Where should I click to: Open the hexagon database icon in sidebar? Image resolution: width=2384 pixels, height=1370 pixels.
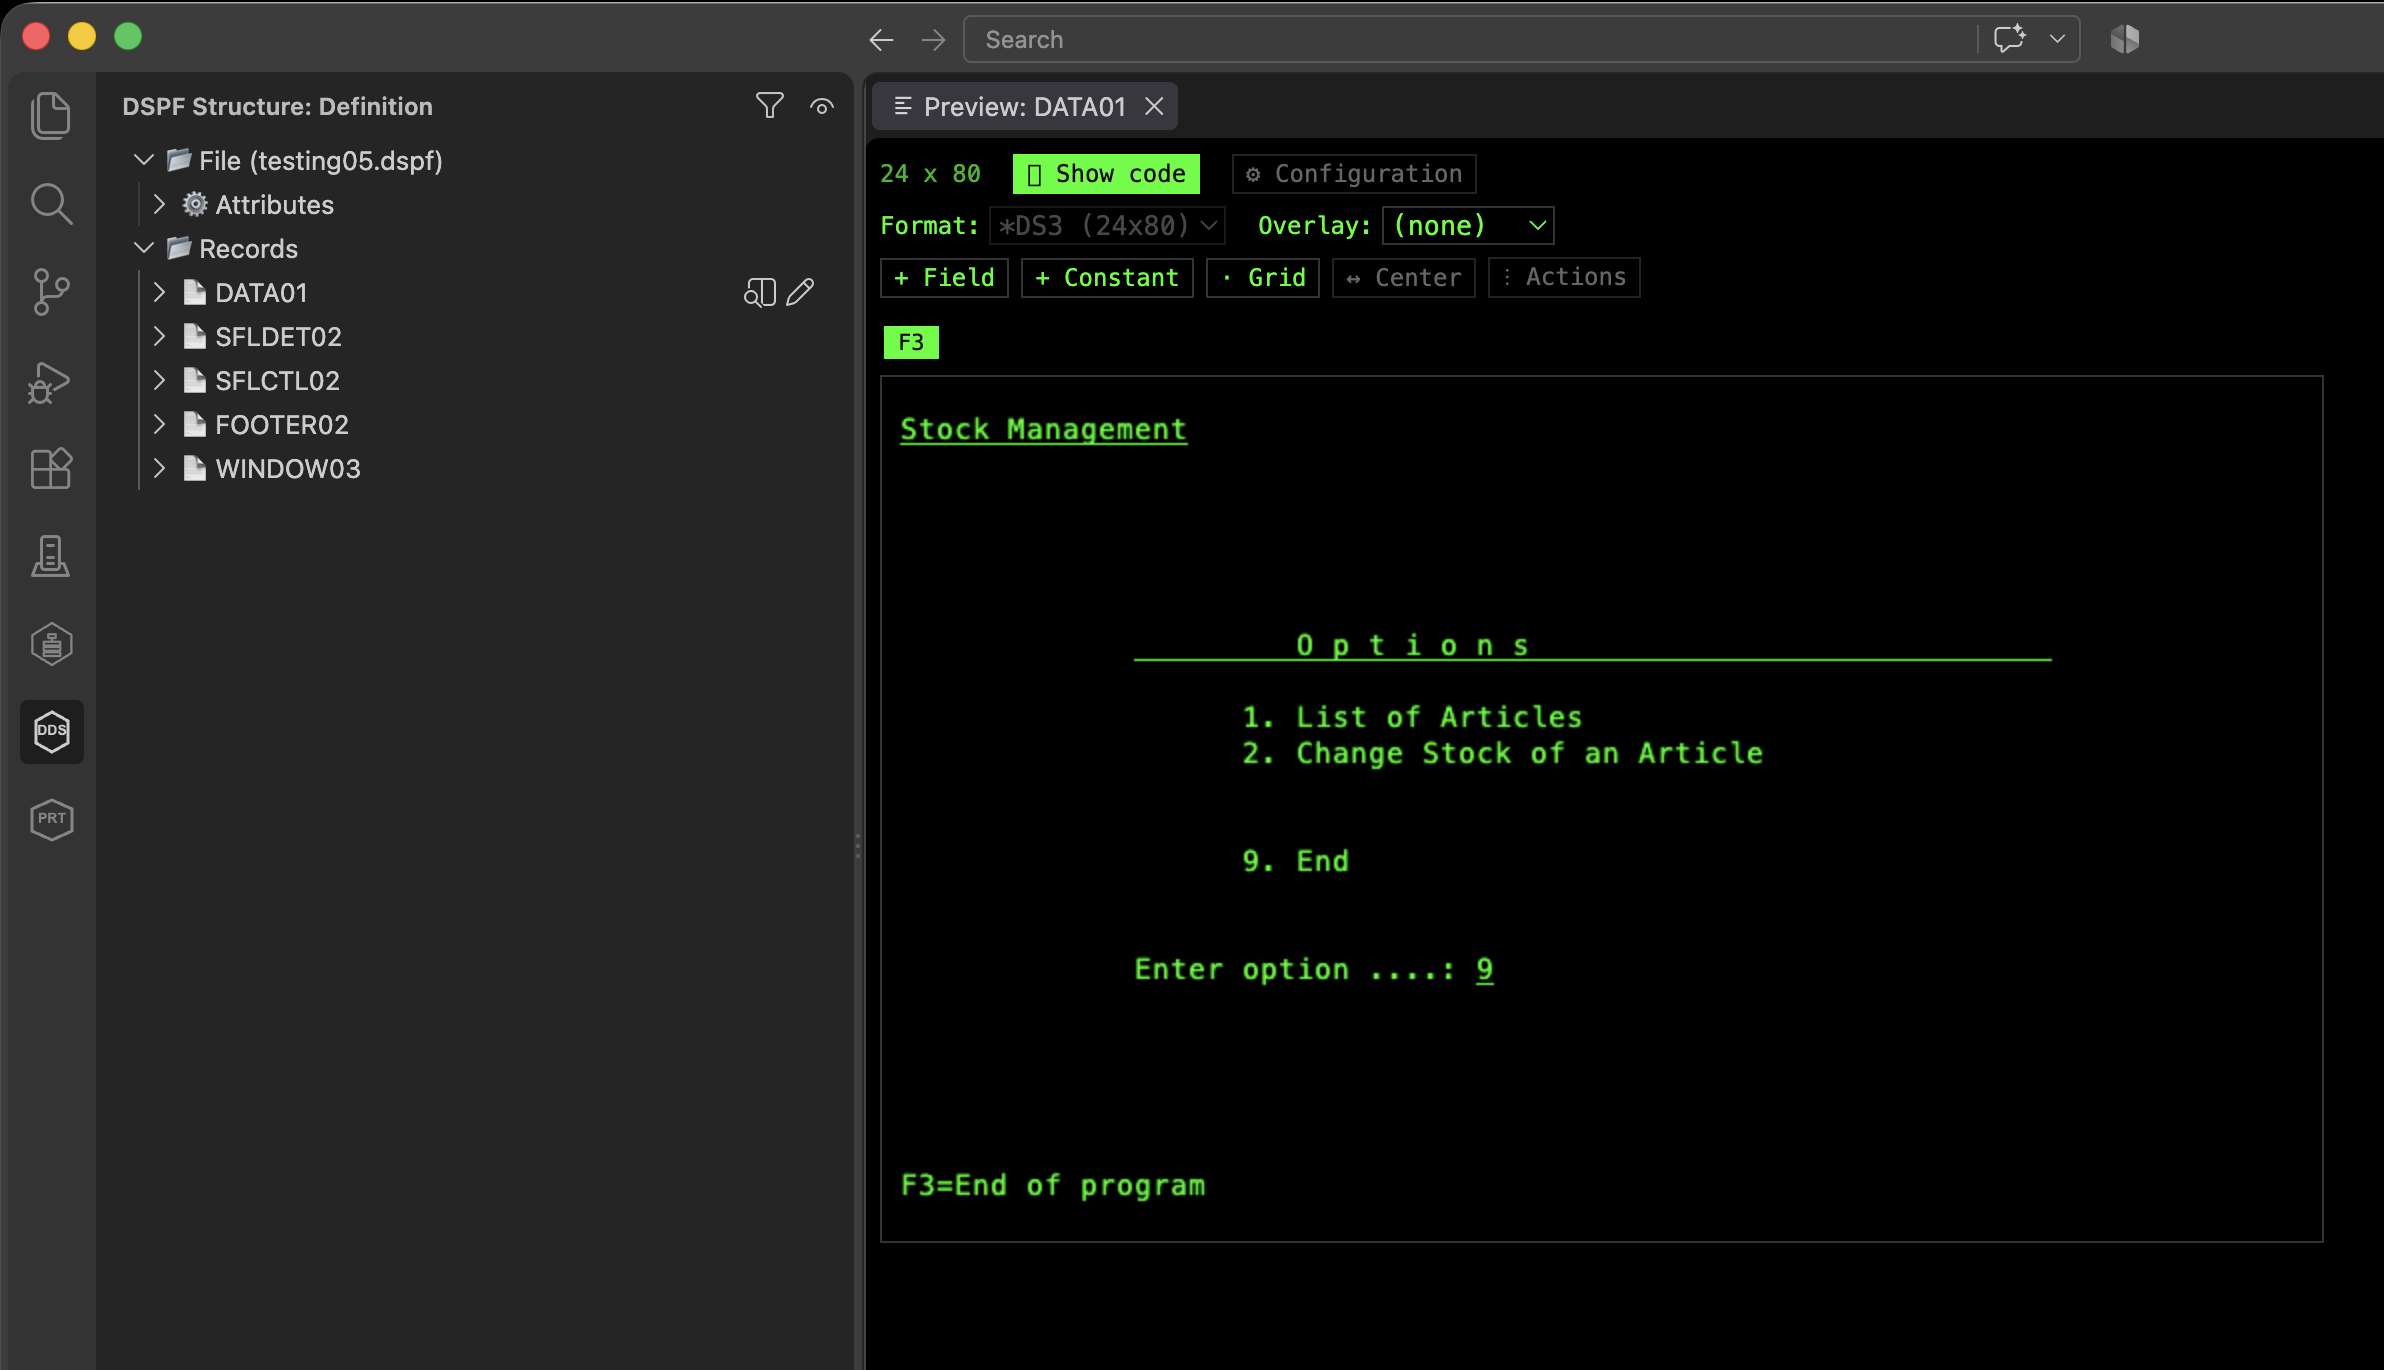[x=51, y=644]
